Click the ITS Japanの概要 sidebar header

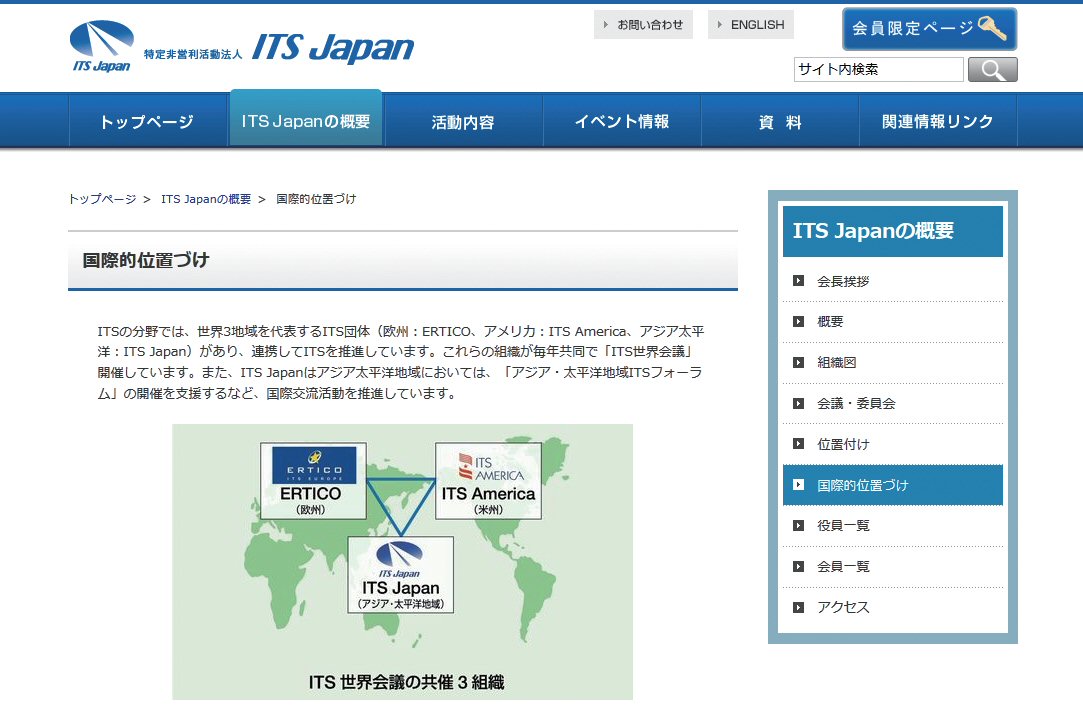click(892, 231)
